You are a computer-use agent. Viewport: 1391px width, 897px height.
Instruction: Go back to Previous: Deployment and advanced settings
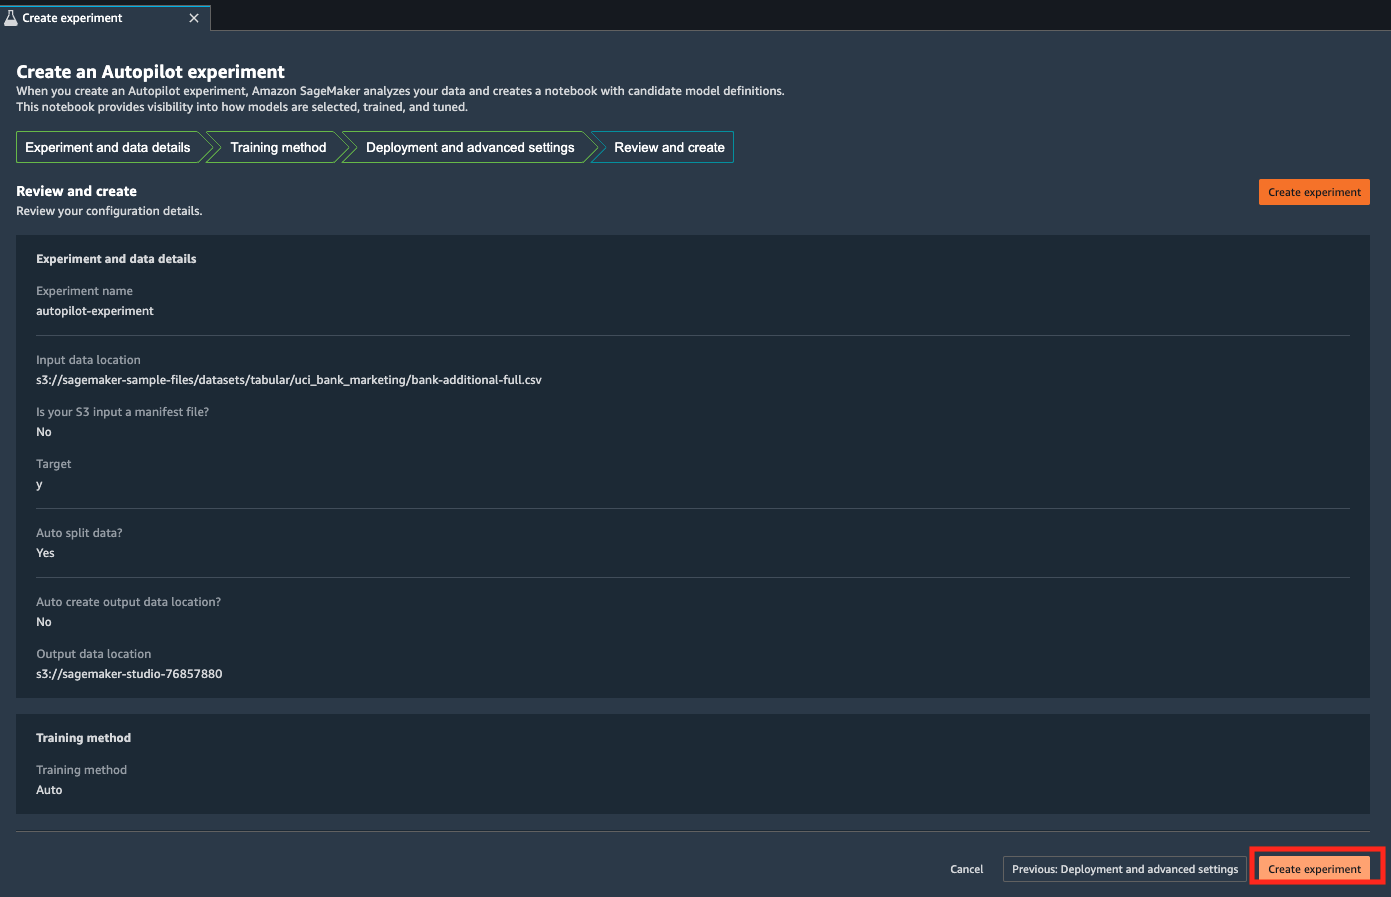(1125, 869)
